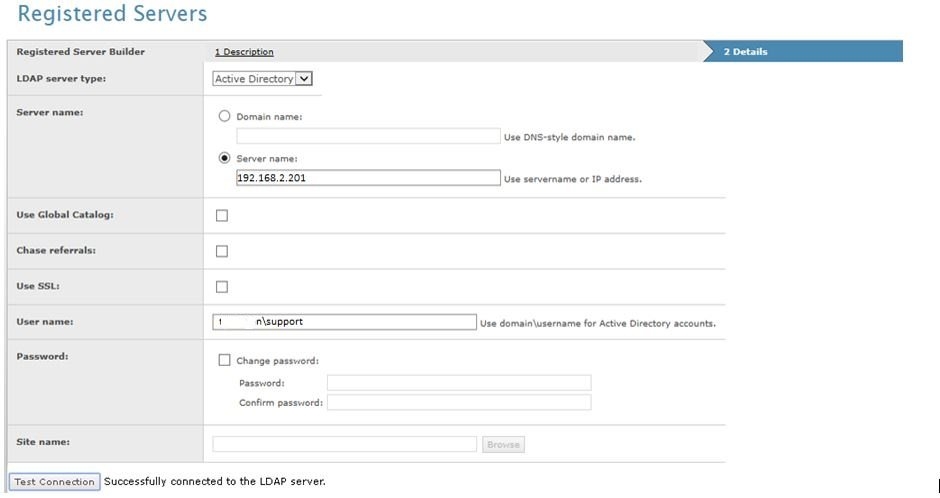Click the Registered Servers page heading
The width and height of the screenshot is (940, 498).
[113, 14]
